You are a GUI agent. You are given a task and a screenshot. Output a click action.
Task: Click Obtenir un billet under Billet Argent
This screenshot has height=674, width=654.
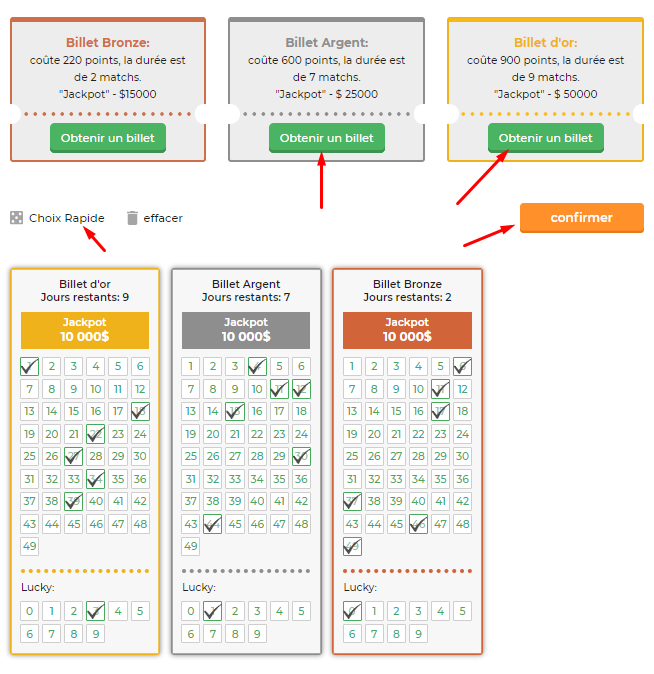coord(327,138)
